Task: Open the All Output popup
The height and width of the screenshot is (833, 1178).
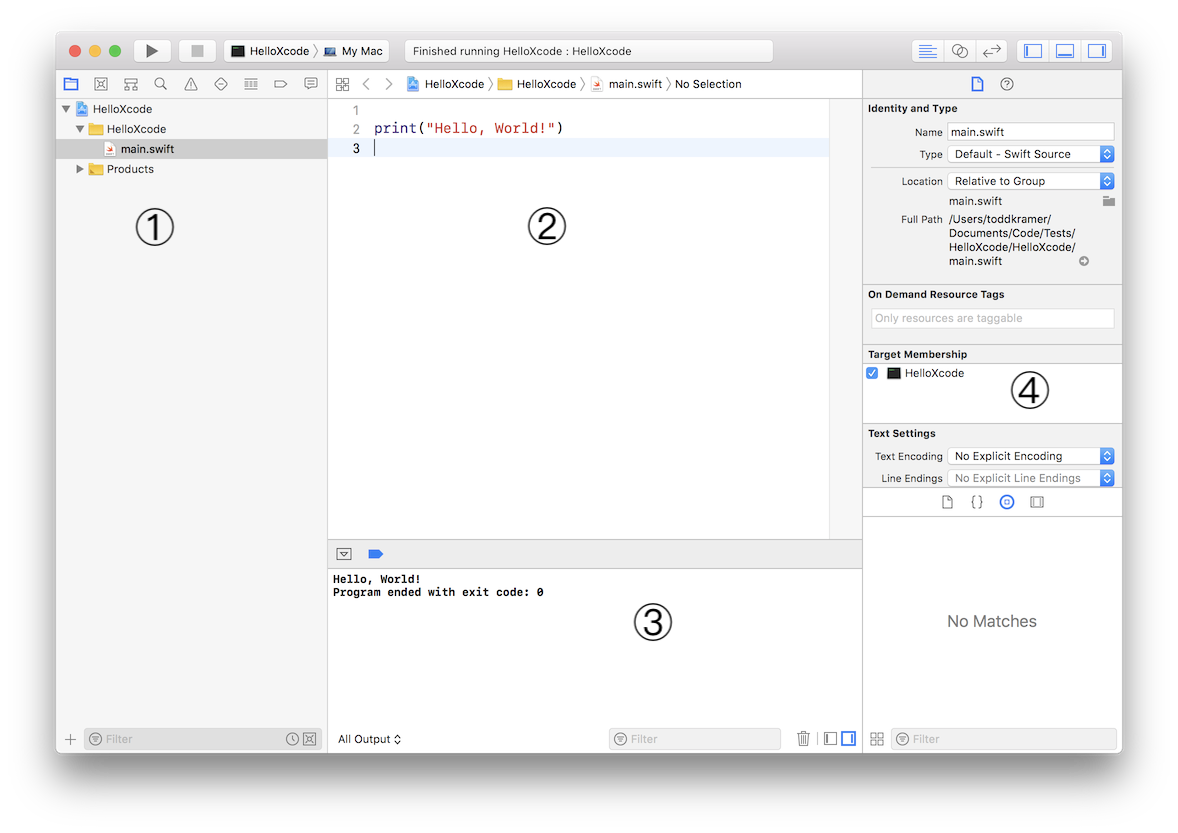Action: [369, 739]
